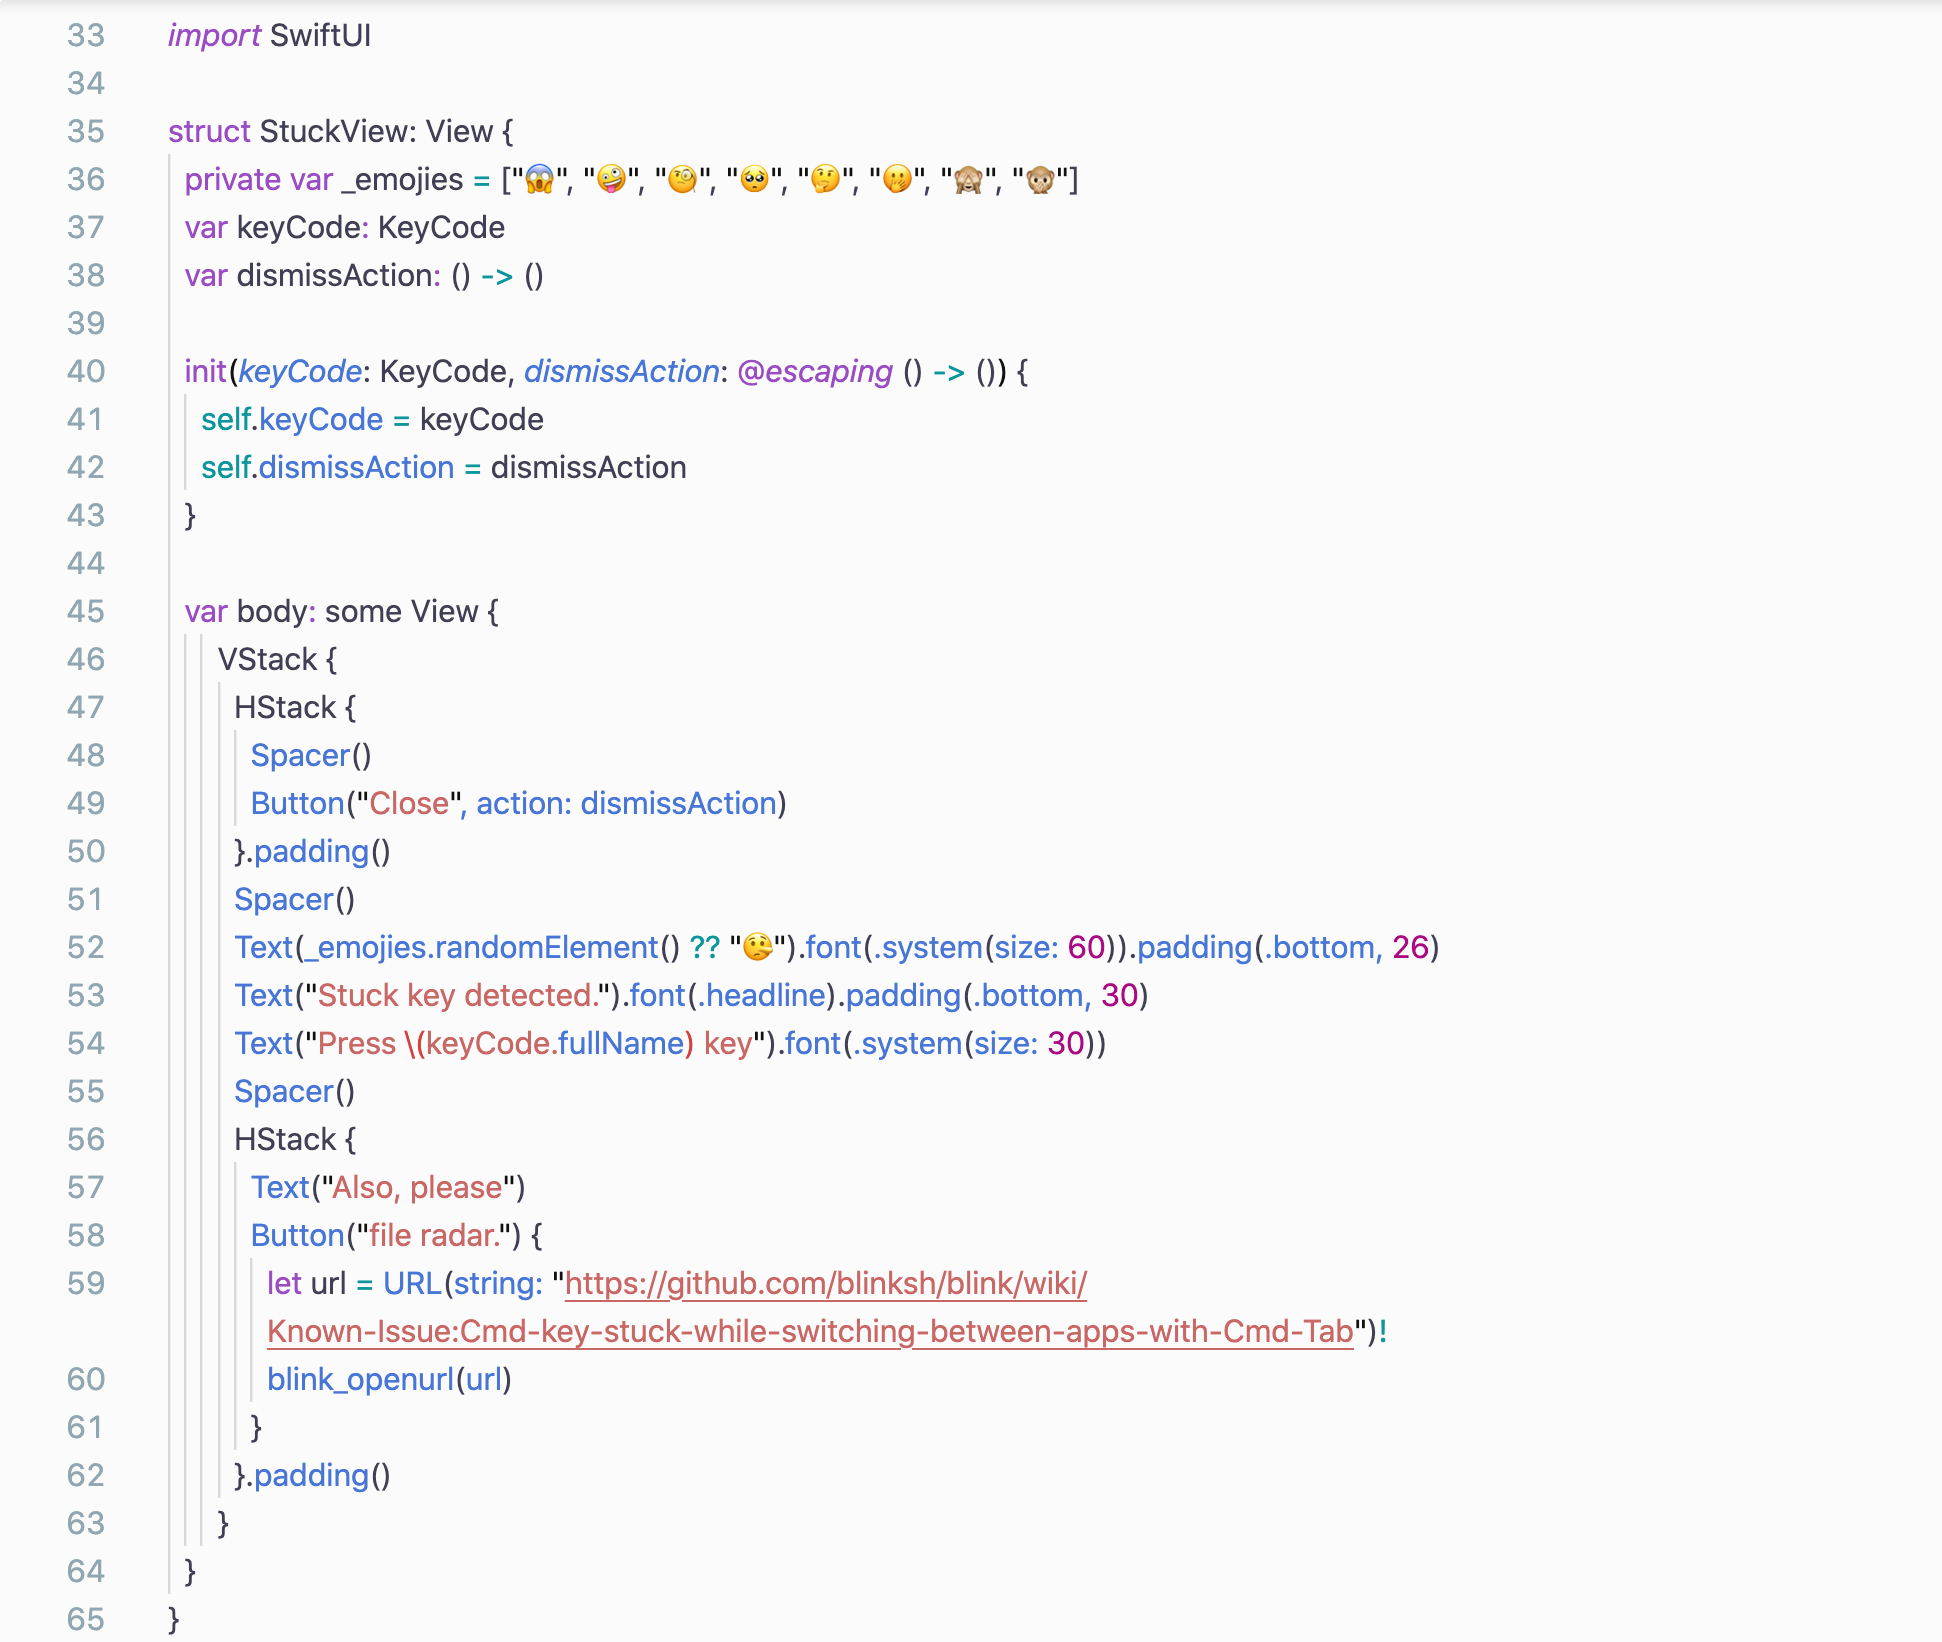The width and height of the screenshot is (1942, 1642).
Task: Click the monocle face emoji
Action: tap(683, 180)
